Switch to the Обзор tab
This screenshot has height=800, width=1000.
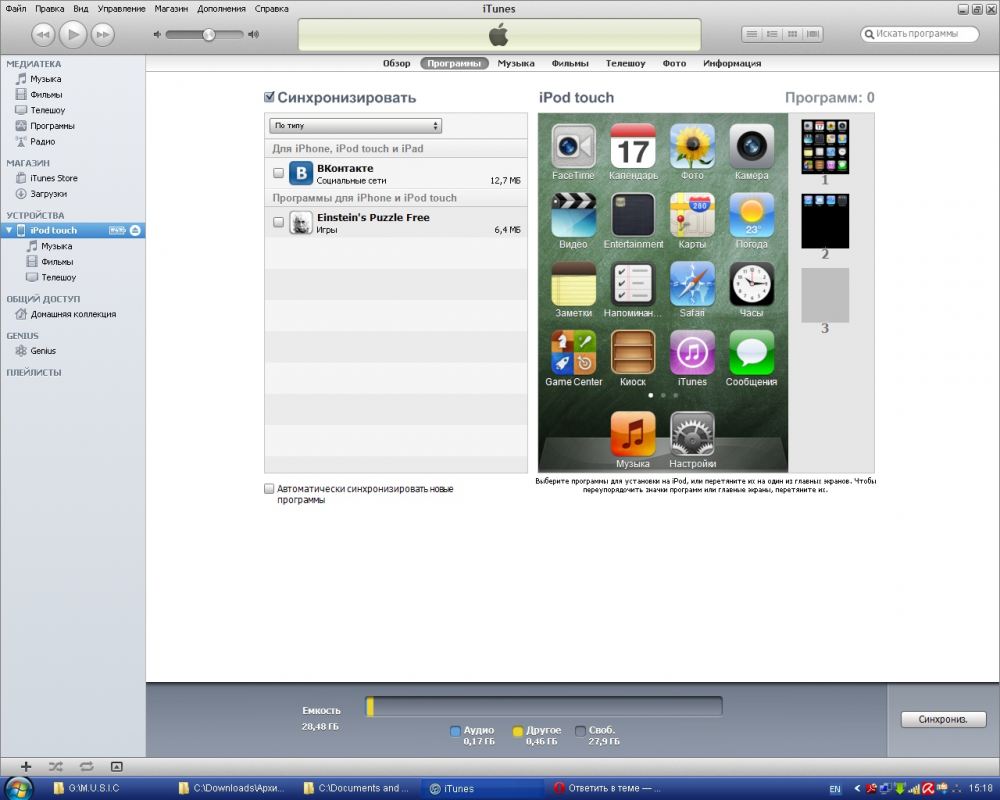(x=396, y=63)
